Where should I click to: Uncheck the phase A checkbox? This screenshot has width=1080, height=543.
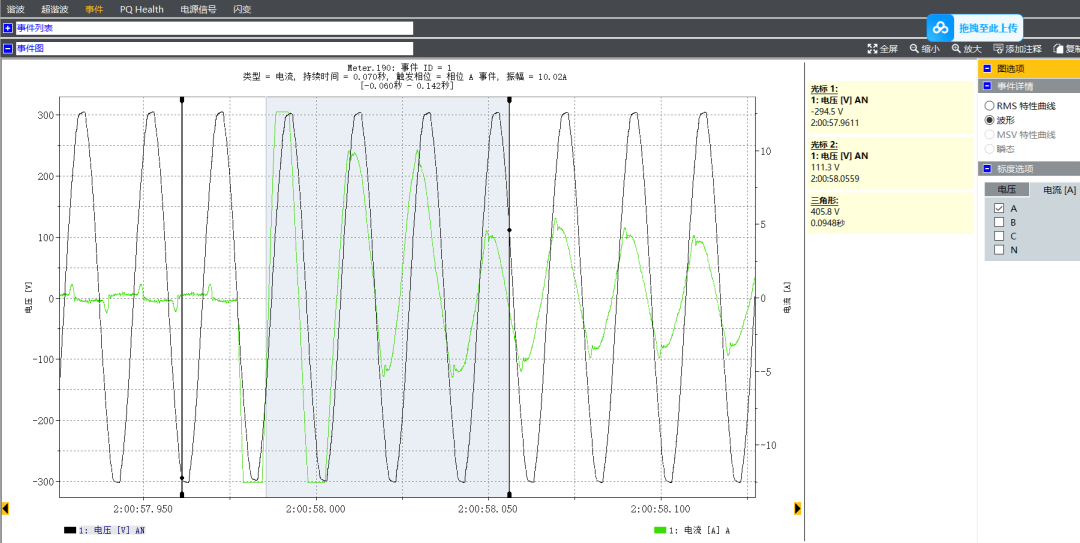(x=998, y=208)
